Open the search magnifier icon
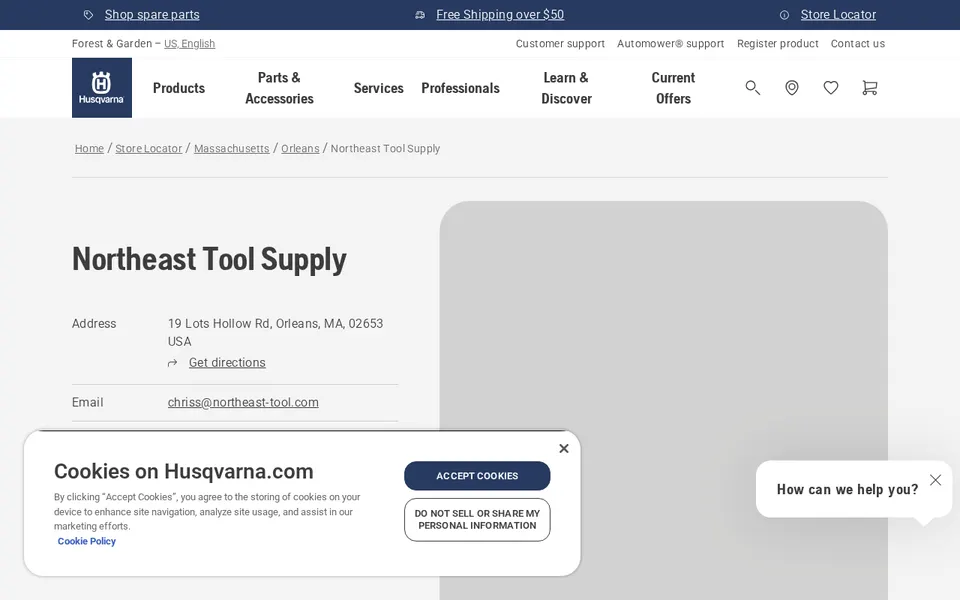Screen dimensions: 960x600 click(x=752, y=88)
